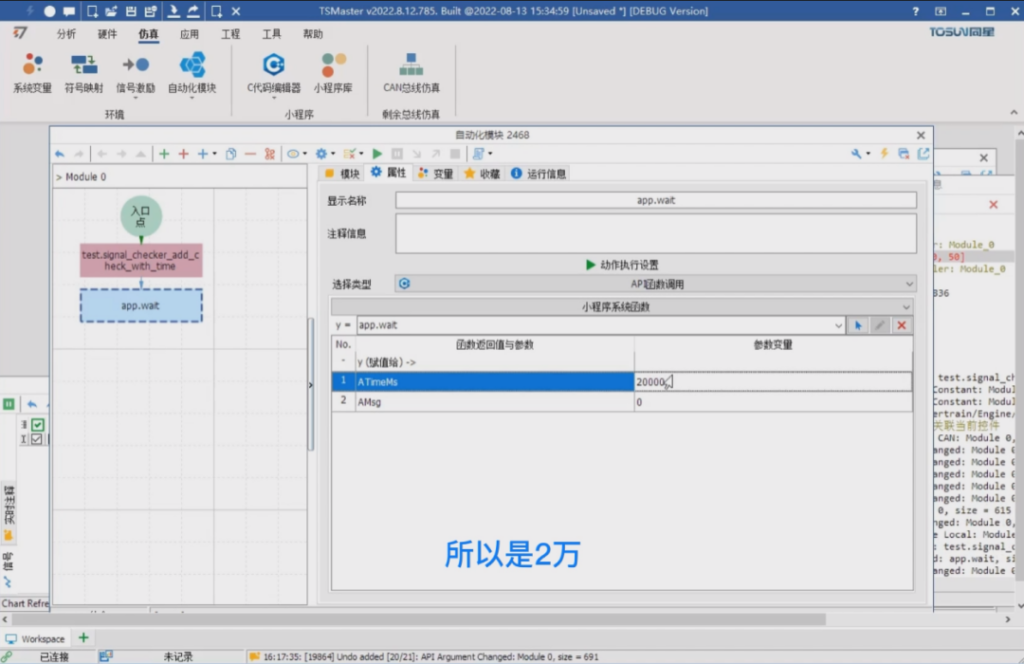Click the copy icon in automation toolbar
Image resolution: width=1024 pixels, height=664 pixels.
[231, 154]
